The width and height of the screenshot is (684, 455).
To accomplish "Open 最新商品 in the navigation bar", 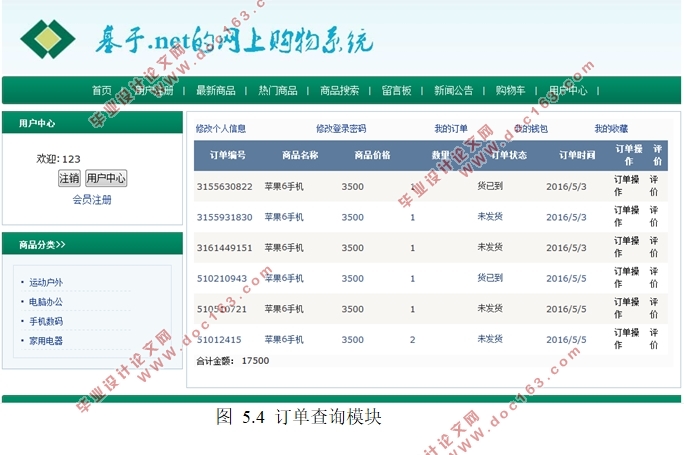I will [216, 90].
